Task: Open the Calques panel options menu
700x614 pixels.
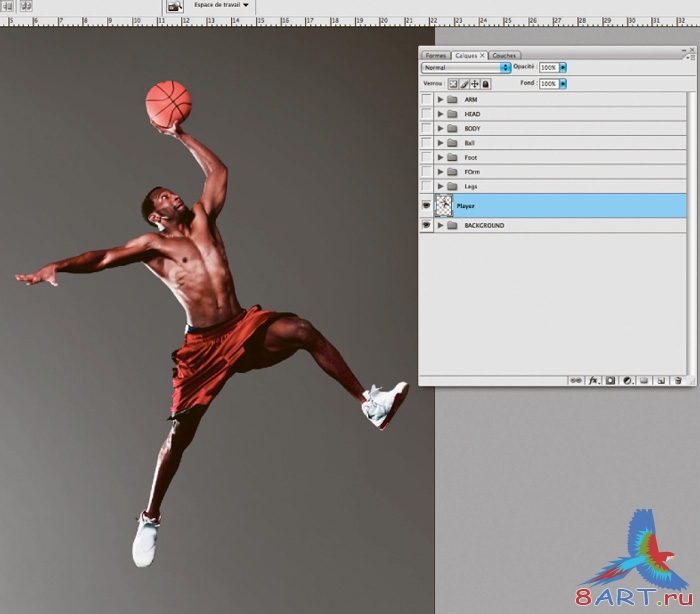Action: click(691, 57)
